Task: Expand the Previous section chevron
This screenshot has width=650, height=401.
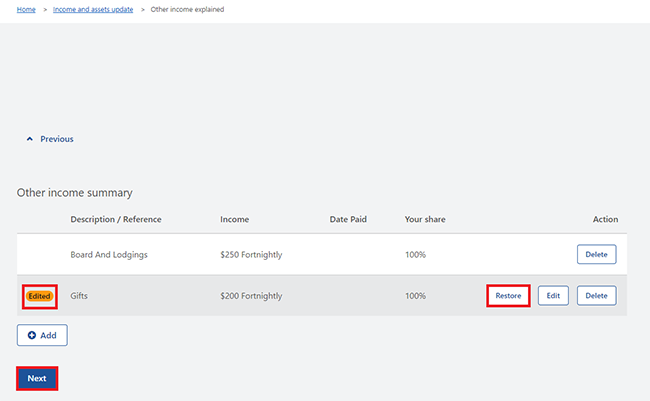Action: [29, 139]
